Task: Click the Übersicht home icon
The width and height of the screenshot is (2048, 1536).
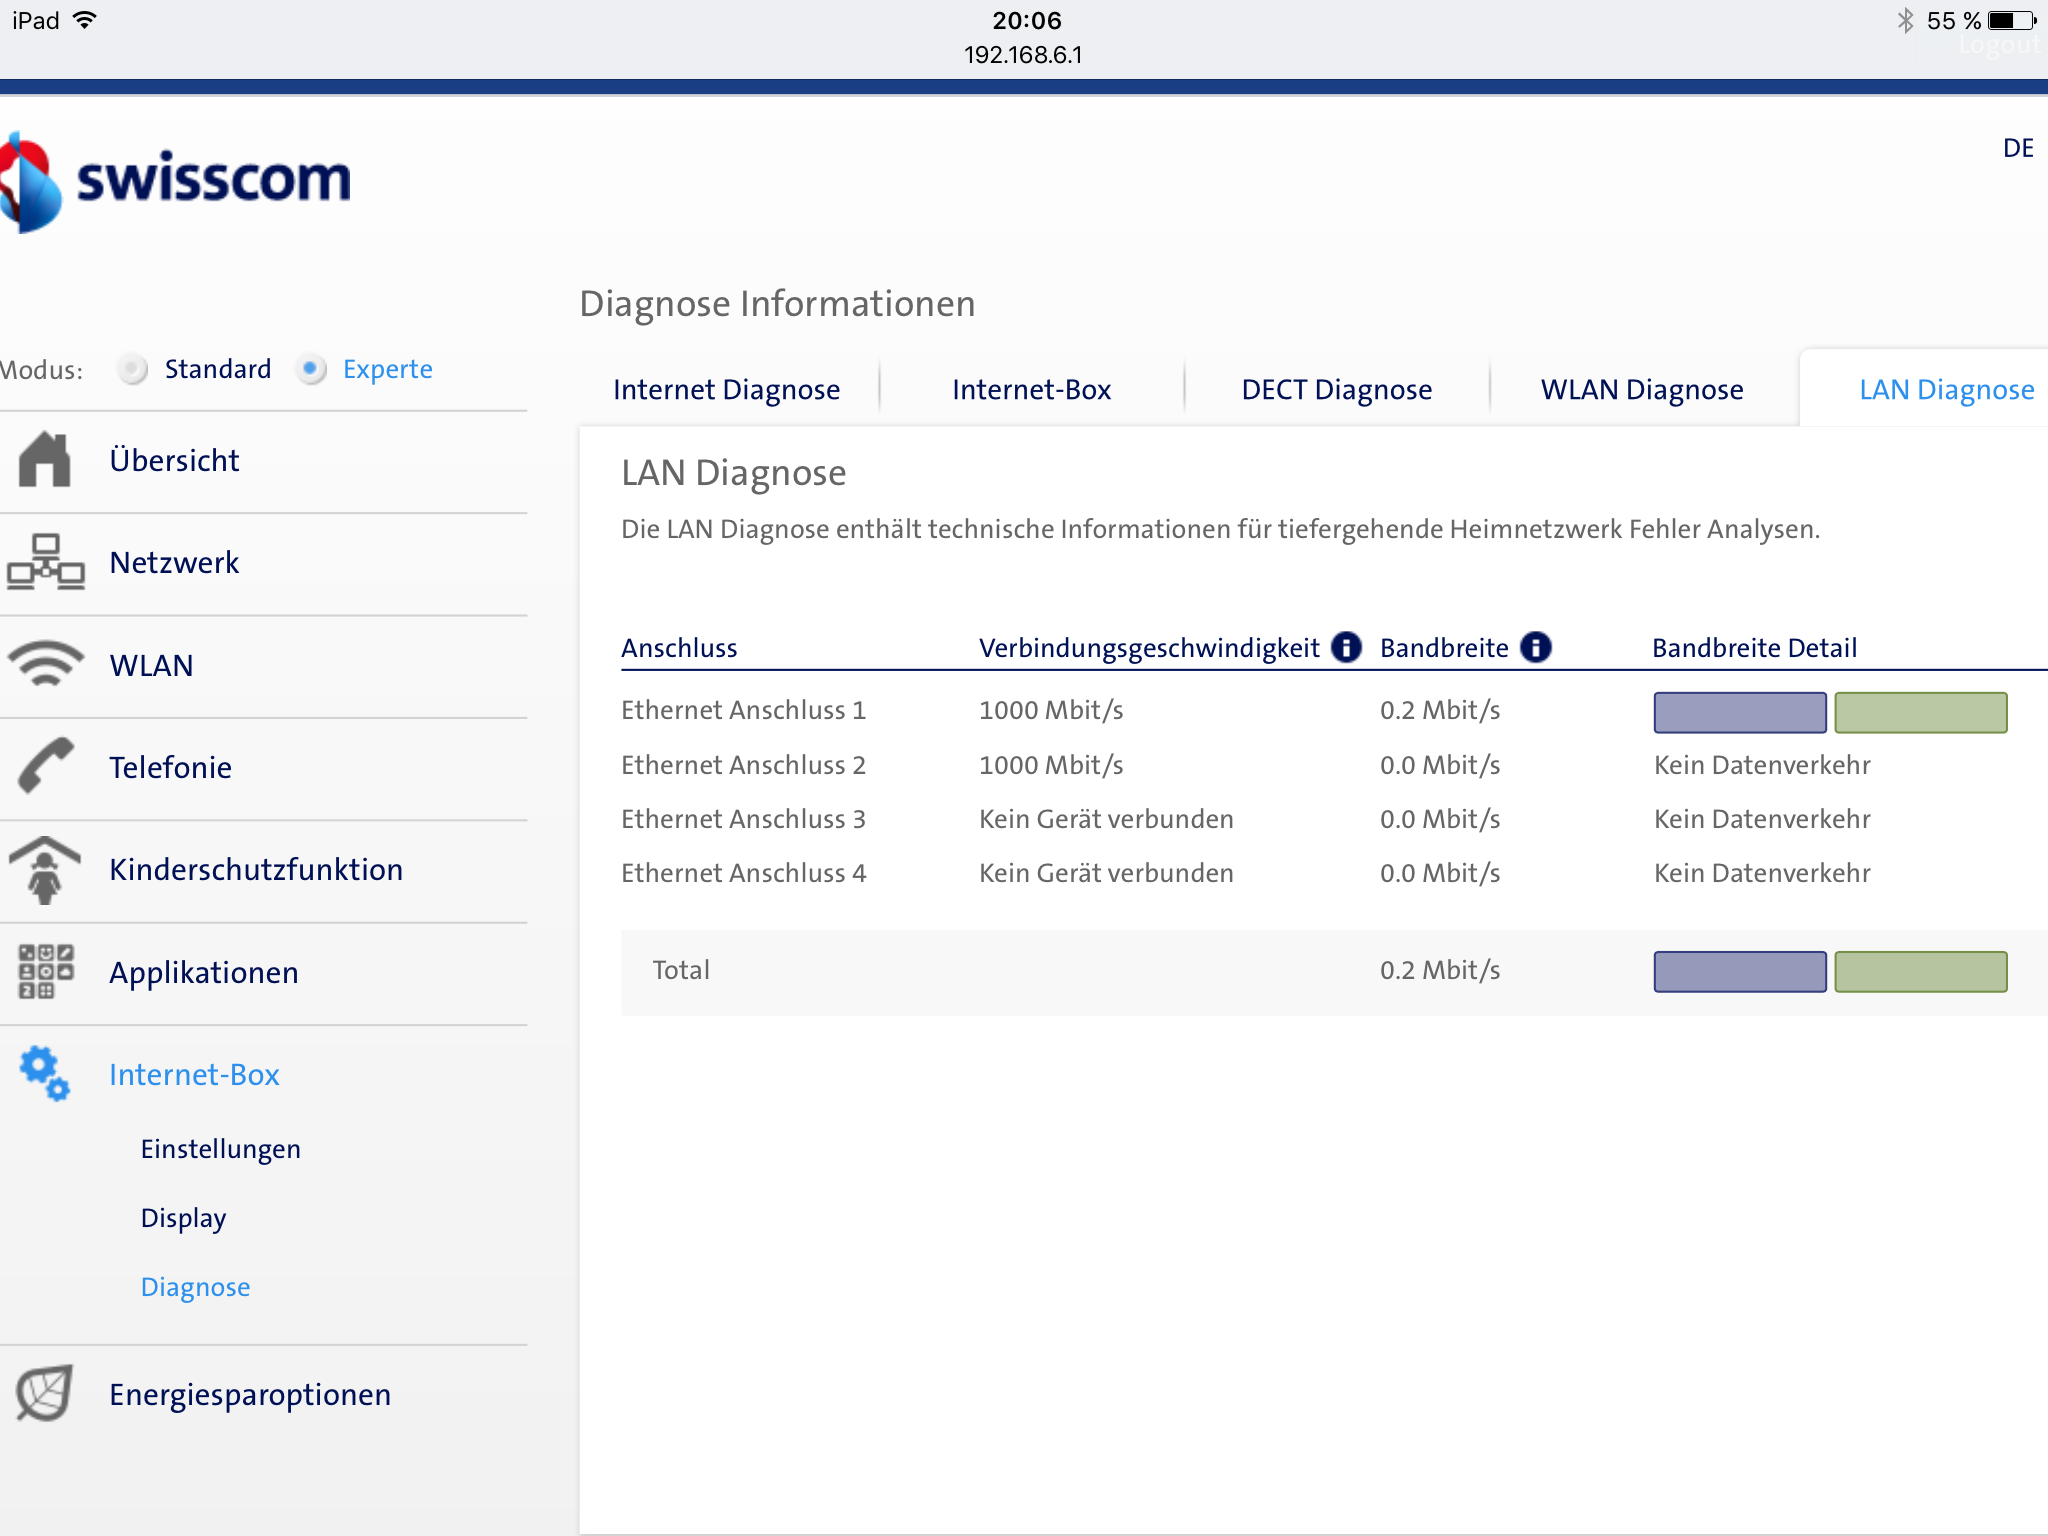Action: 45,460
